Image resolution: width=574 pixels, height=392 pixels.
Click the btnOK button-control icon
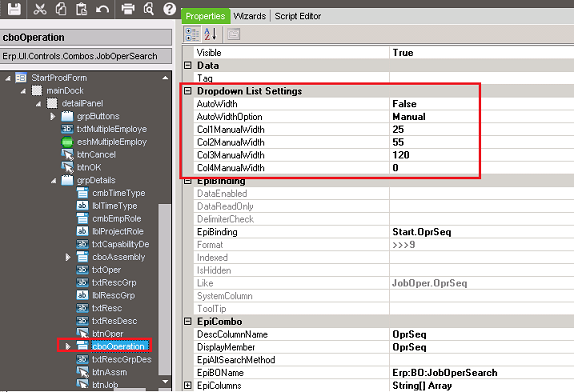tap(67, 167)
